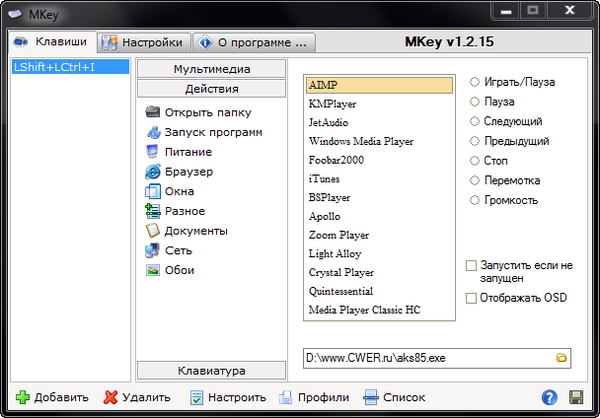Select the Play/Pause (Играть/Пауза) radio button
Viewport: 600px width, 418px height.
point(474,82)
